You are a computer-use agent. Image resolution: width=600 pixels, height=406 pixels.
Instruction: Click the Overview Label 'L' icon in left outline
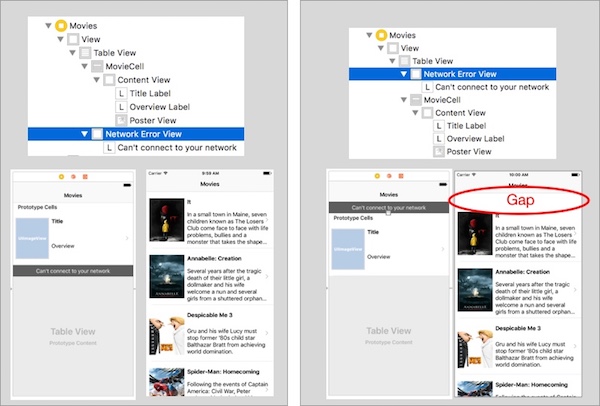pos(121,107)
